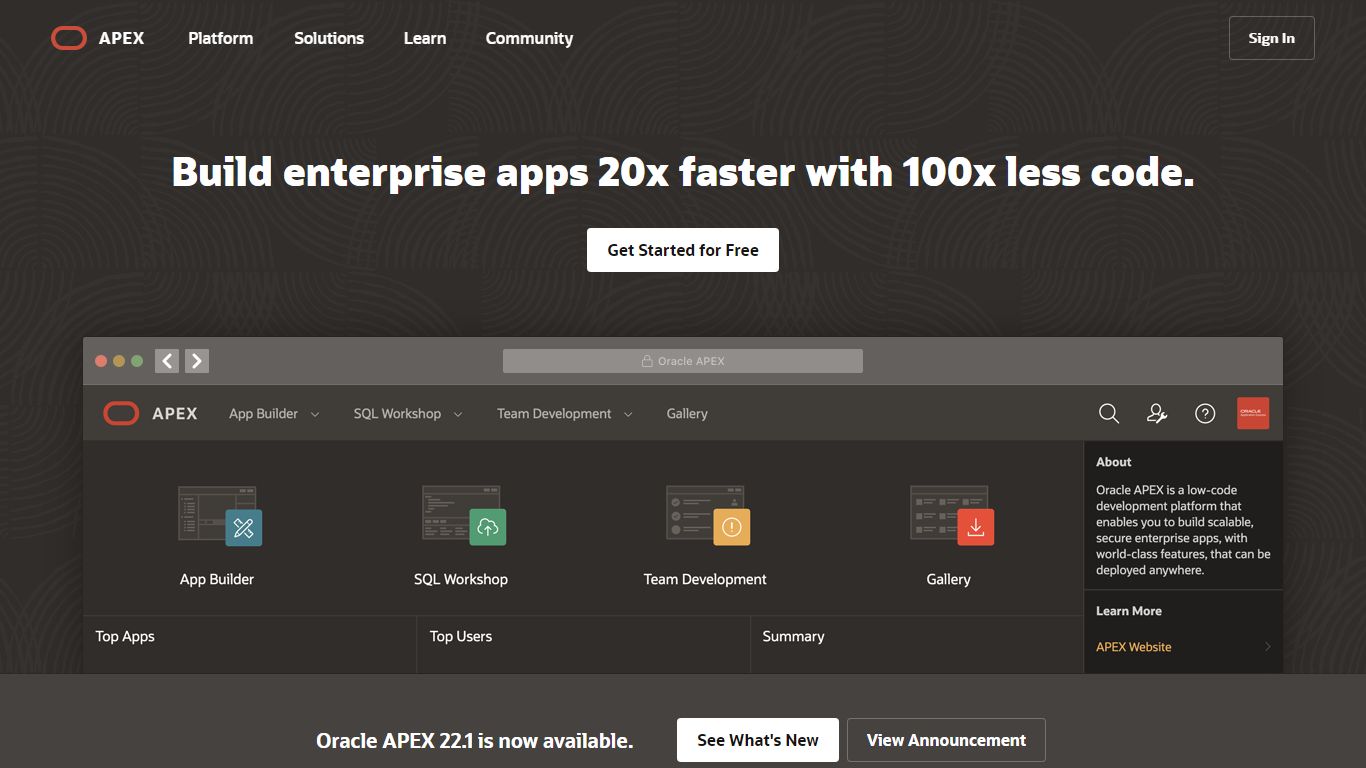Viewport: 1366px width, 768px height.
Task: Click the green mock window maximize dot
Action: (137, 361)
